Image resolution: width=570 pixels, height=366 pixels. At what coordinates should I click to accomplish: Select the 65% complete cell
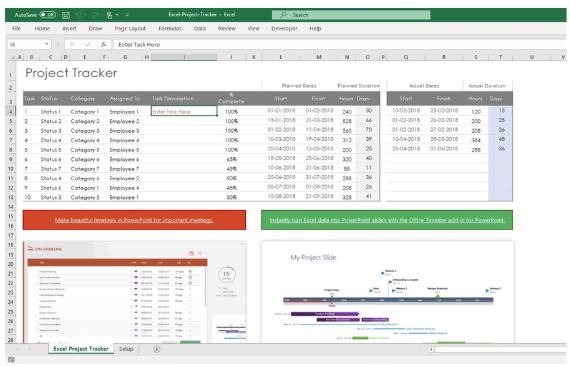231,159
